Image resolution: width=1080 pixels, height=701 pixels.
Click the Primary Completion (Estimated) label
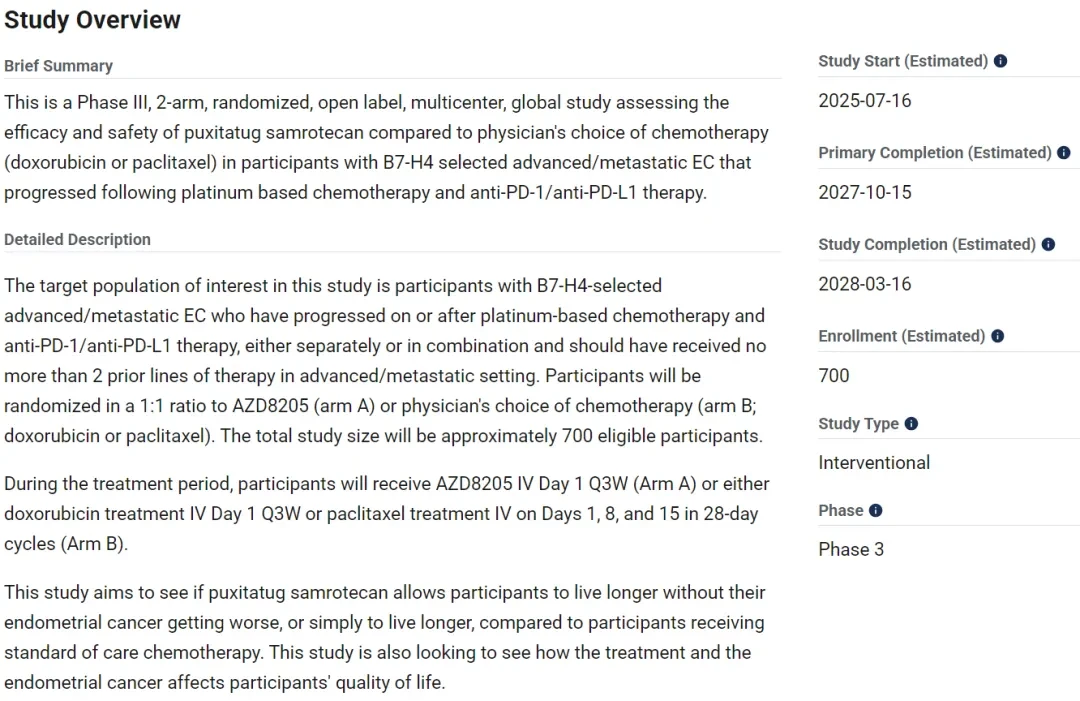(935, 153)
